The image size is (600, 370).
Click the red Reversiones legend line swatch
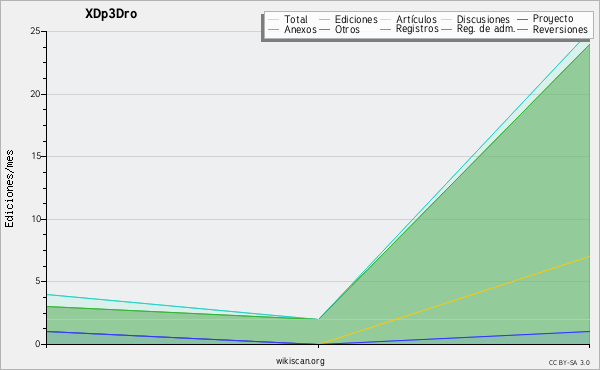[x=522, y=29]
